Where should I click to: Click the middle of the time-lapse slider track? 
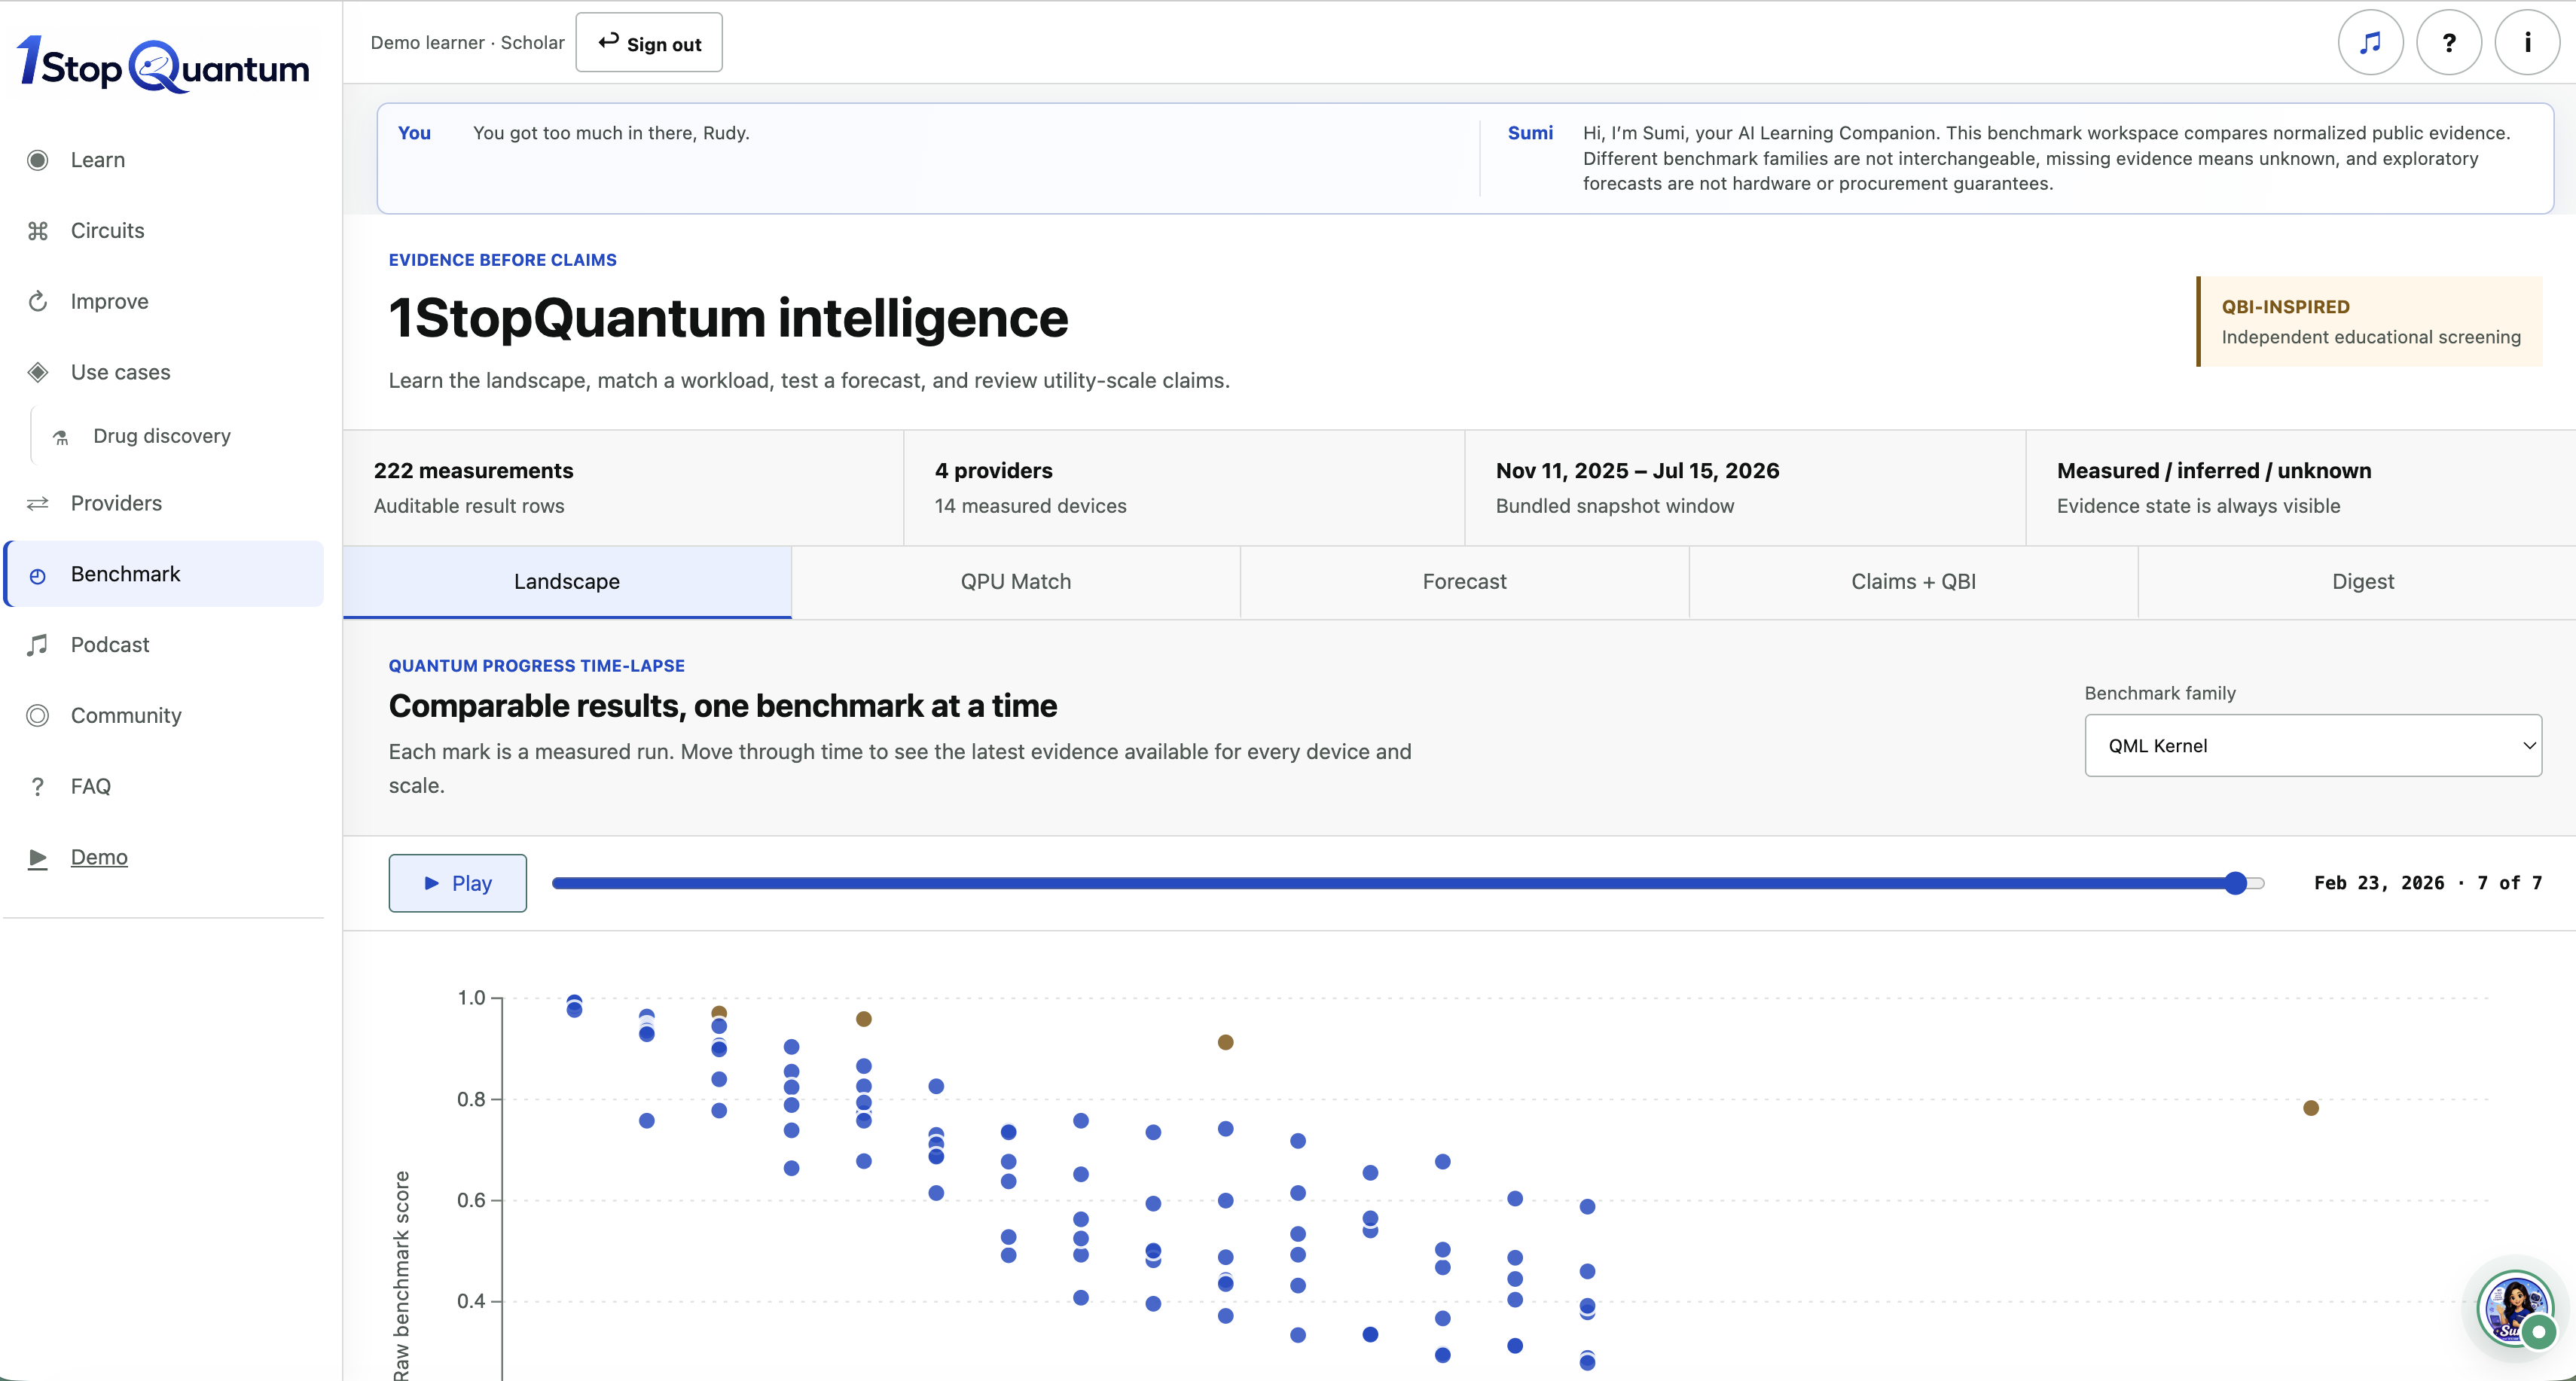click(x=1408, y=884)
